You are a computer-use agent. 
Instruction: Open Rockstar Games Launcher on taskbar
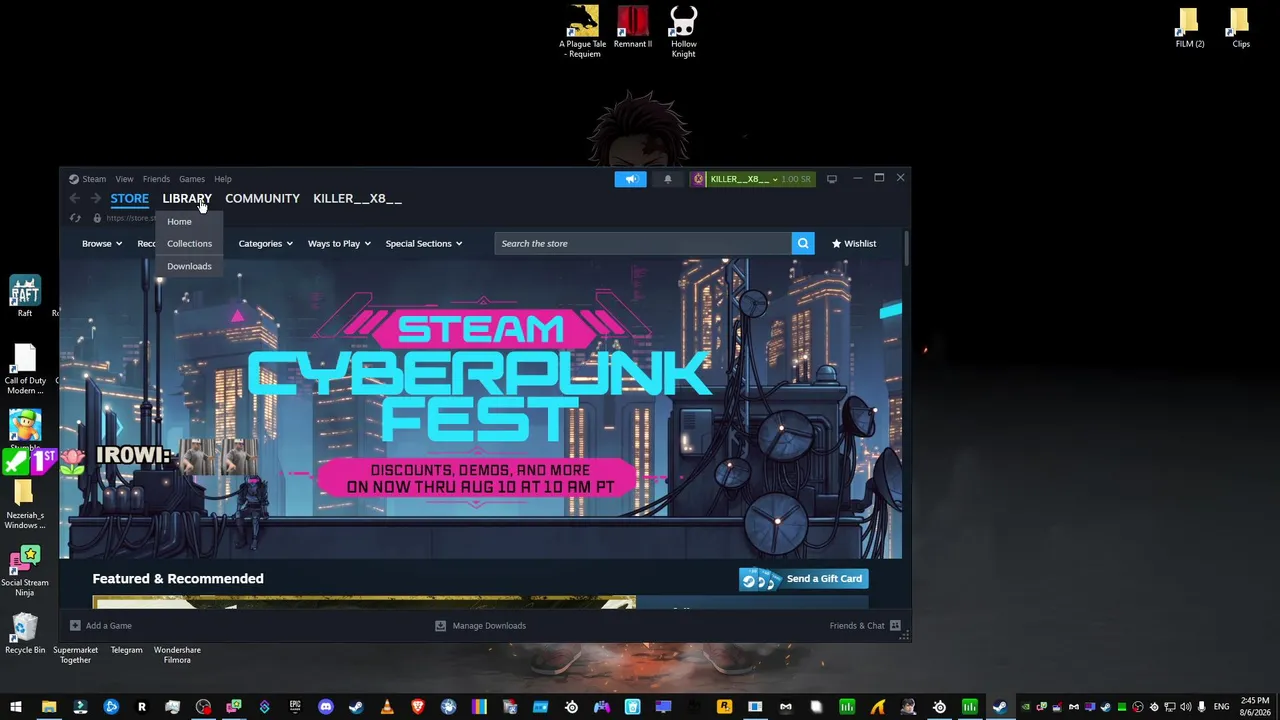pyautogui.click(x=724, y=707)
